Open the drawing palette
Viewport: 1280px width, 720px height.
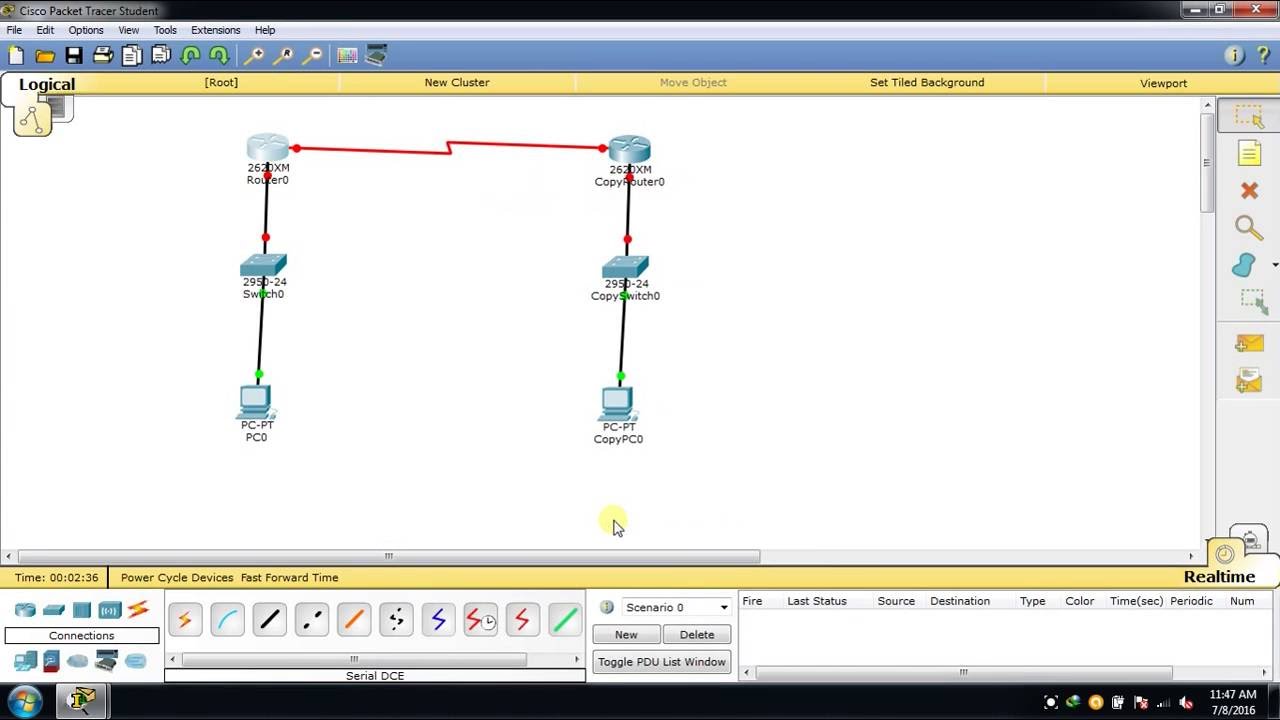pos(347,56)
